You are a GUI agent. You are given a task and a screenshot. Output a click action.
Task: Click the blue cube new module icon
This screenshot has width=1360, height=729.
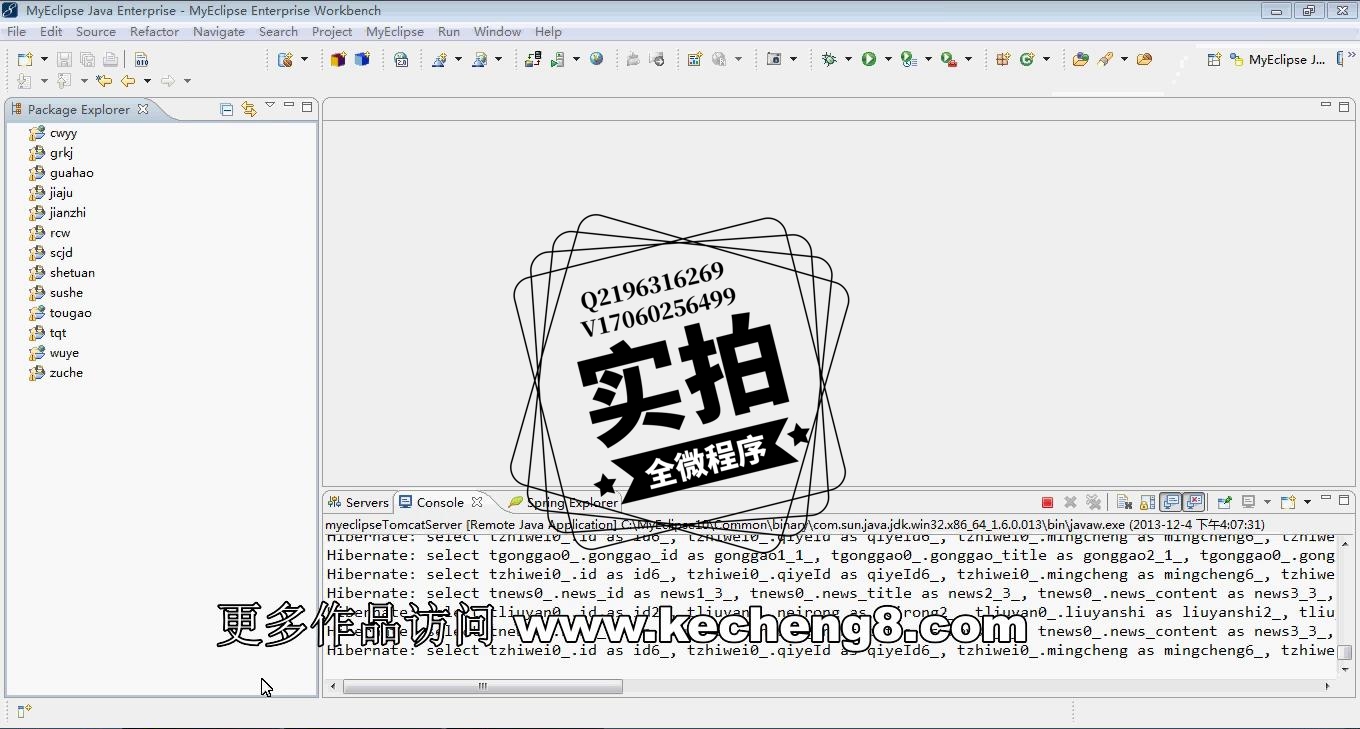pos(362,60)
